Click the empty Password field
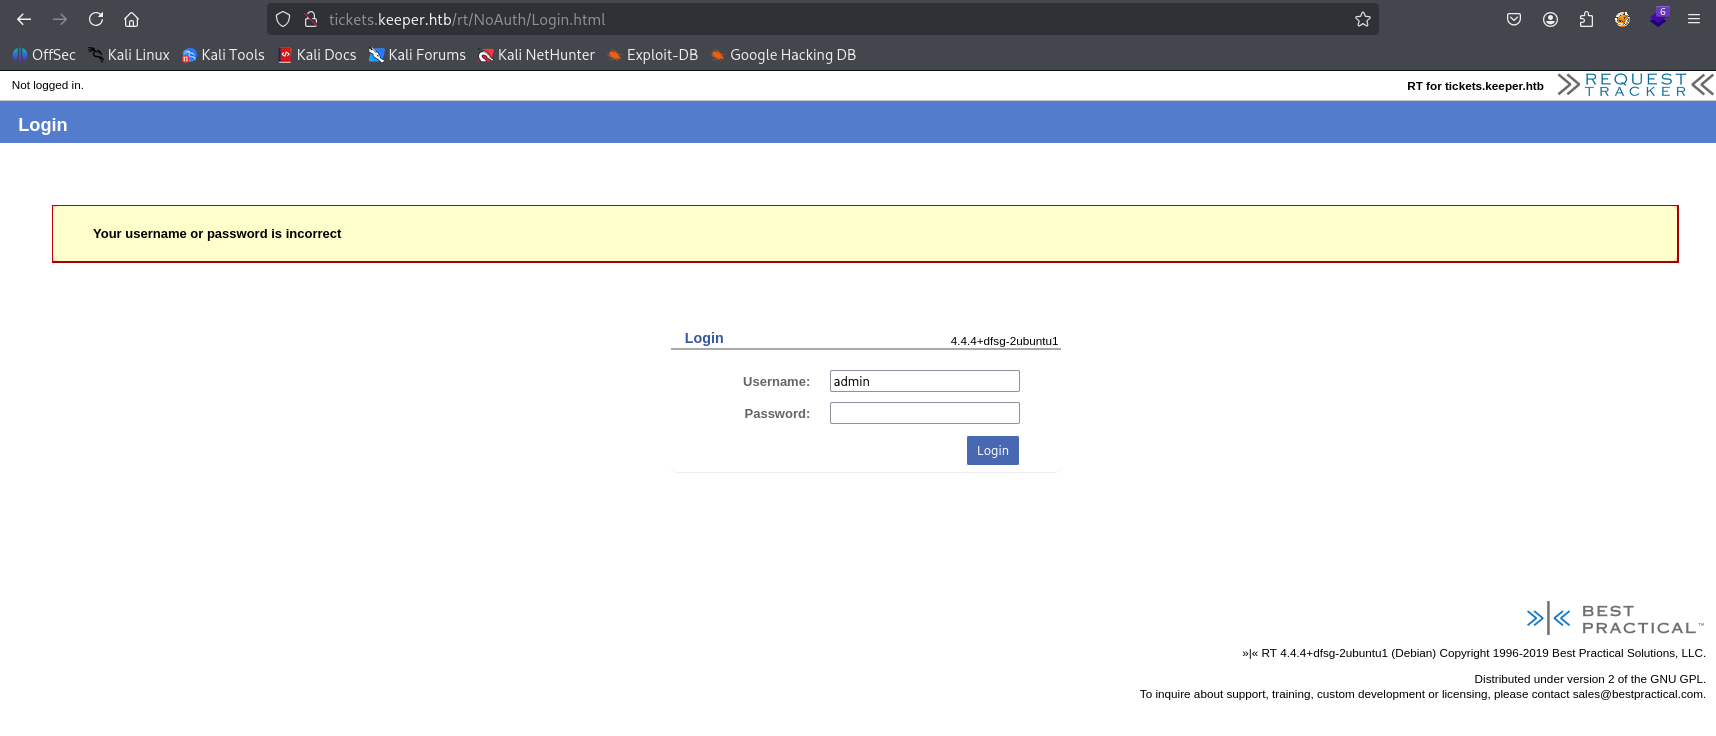Image resolution: width=1716 pixels, height=736 pixels. (x=925, y=413)
